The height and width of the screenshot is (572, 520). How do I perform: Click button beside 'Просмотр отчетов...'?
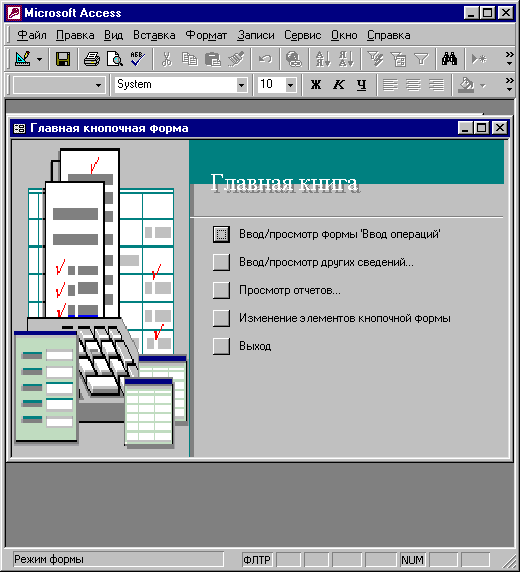click(x=221, y=290)
